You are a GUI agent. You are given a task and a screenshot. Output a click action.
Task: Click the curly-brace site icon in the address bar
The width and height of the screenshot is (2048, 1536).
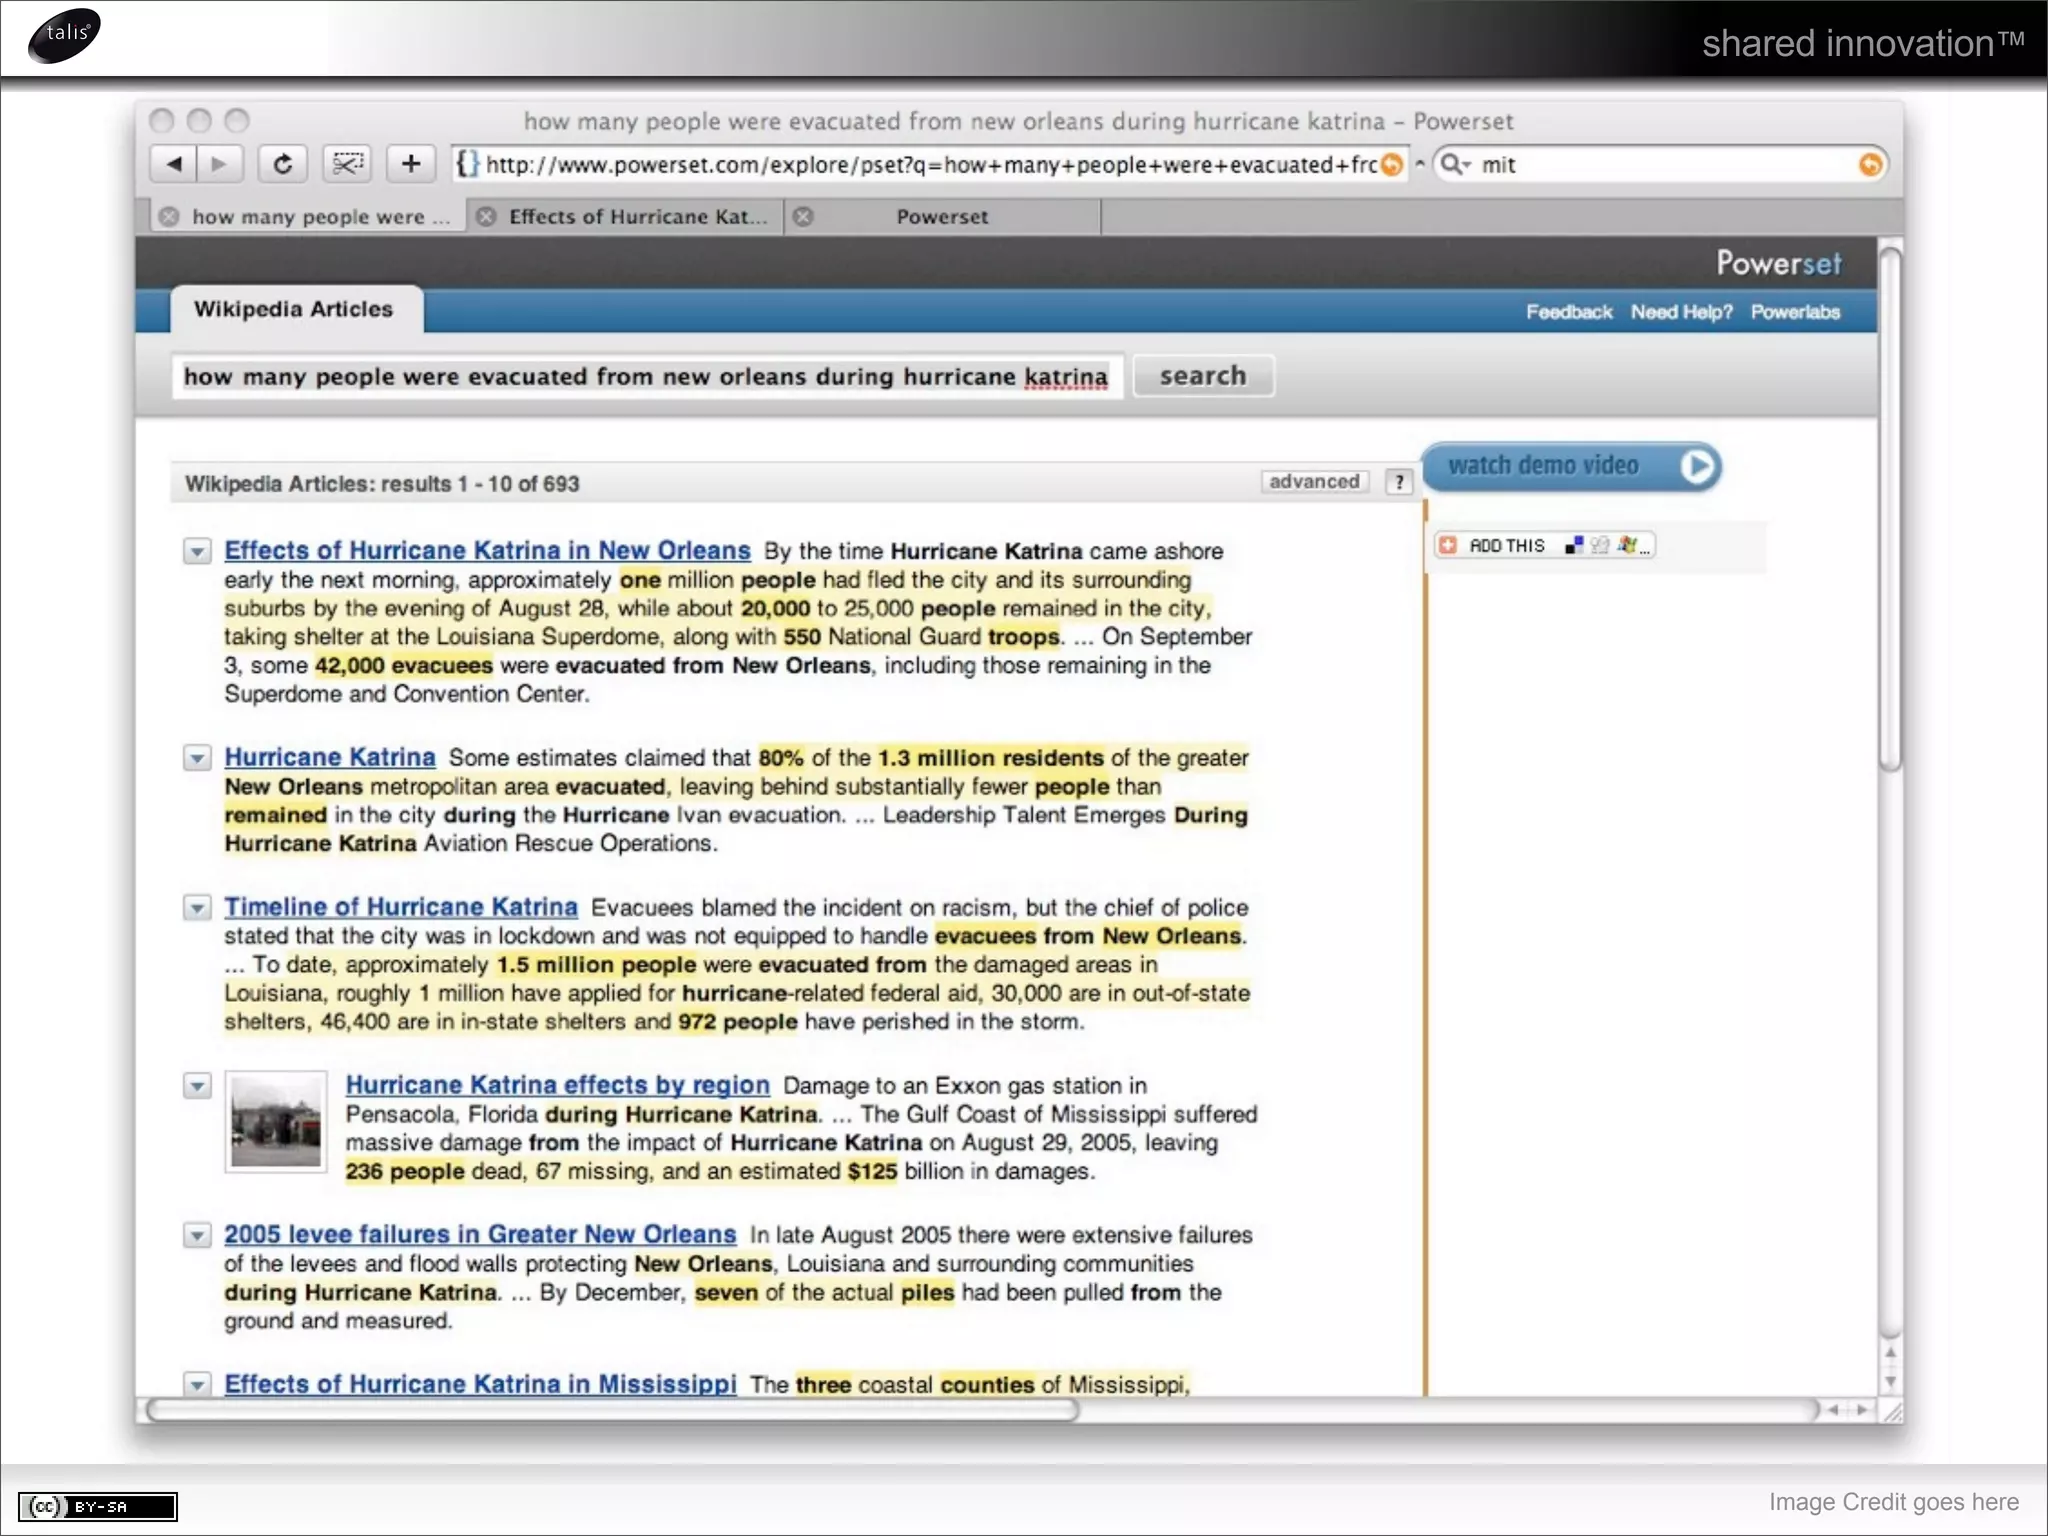pyautogui.click(x=467, y=164)
